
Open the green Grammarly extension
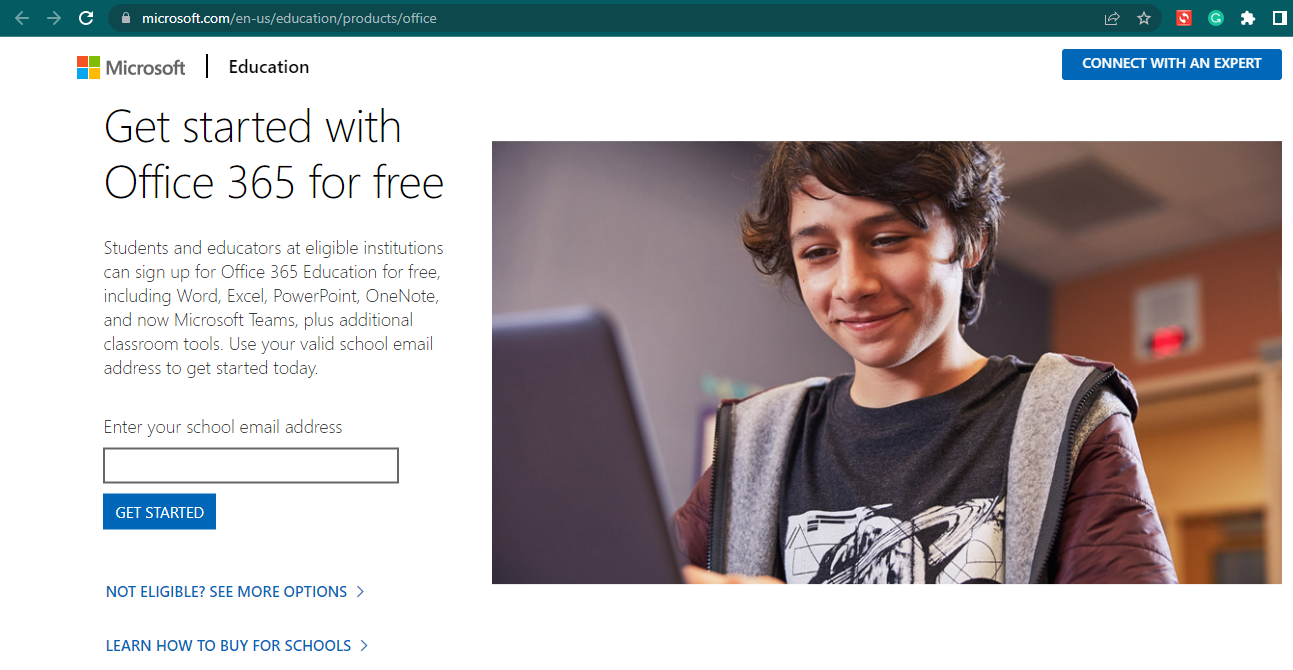point(1216,18)
